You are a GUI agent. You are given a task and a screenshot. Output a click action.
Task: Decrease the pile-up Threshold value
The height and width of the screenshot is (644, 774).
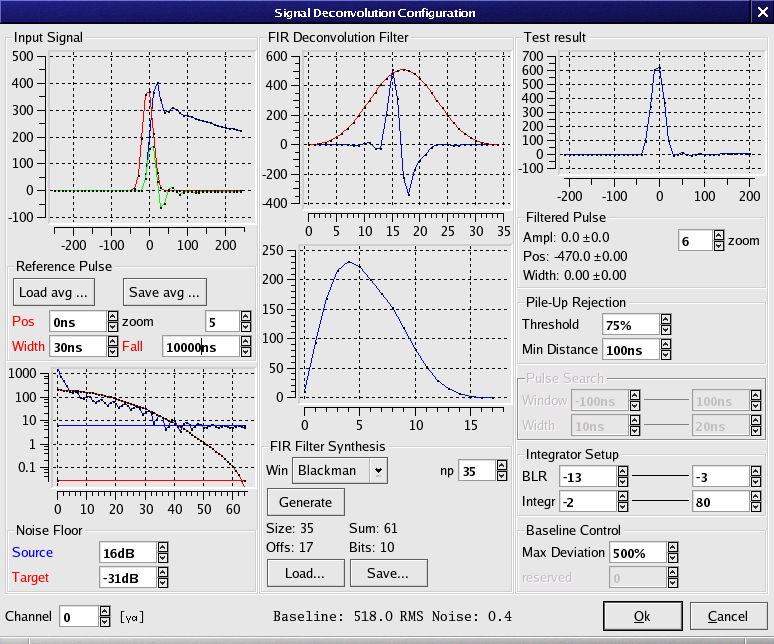coord(666,330)
